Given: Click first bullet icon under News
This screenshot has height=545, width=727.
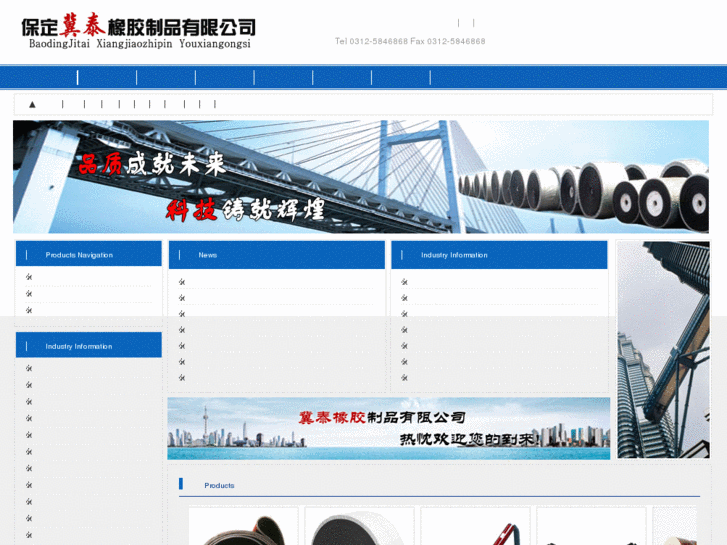Looking at the screenshot, I should 182,282.
